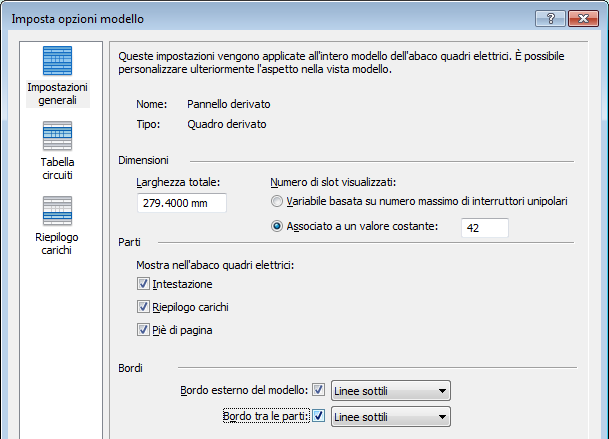The image size is (609, 439).
Task: Toggle the Riepilogo carichi checkbox
Action: point(143,307)
